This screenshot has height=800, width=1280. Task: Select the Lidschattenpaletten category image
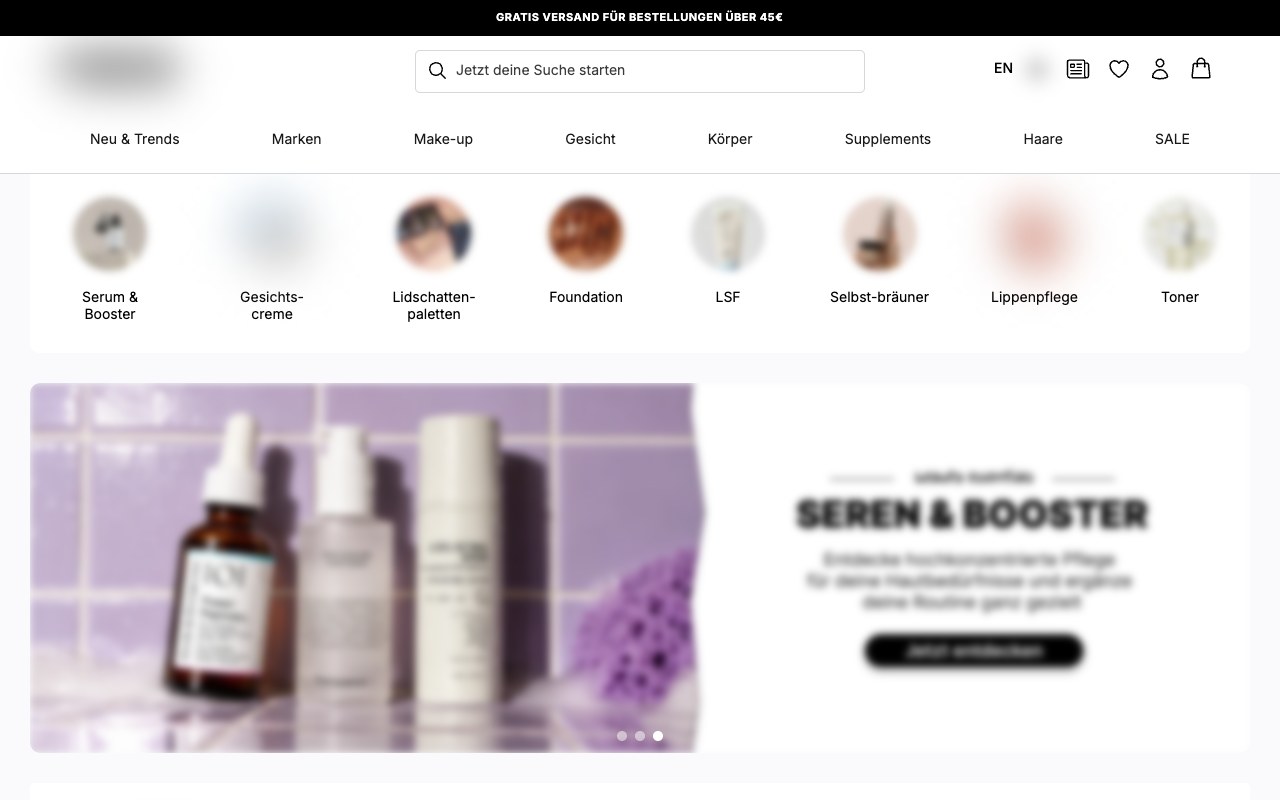pyautogui.click(x=434, y=234)
